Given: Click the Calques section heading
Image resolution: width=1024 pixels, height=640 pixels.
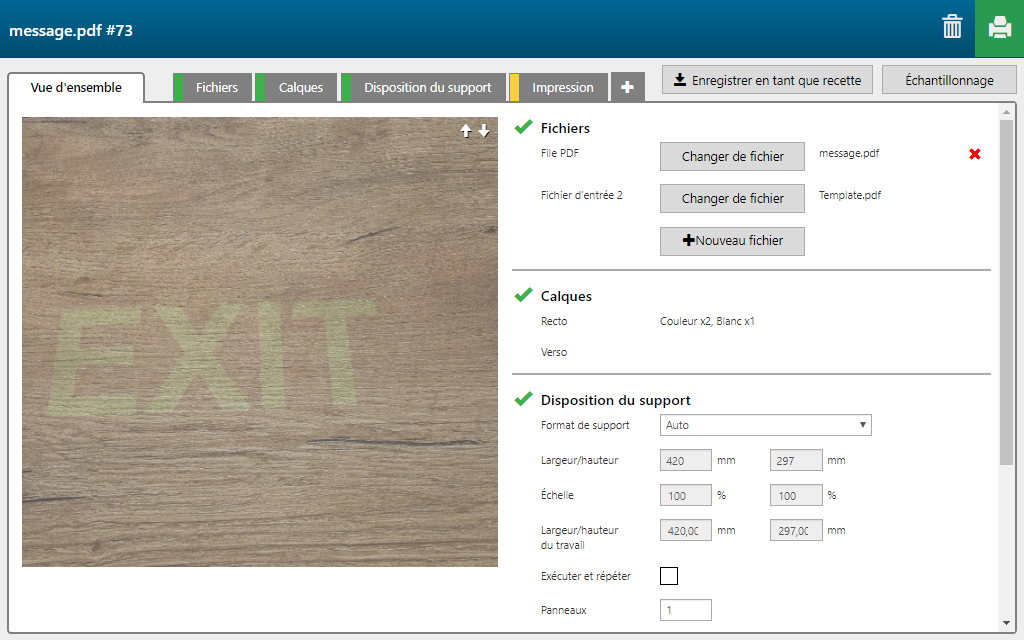Looking at the screenshot, I should click(566, 296).
